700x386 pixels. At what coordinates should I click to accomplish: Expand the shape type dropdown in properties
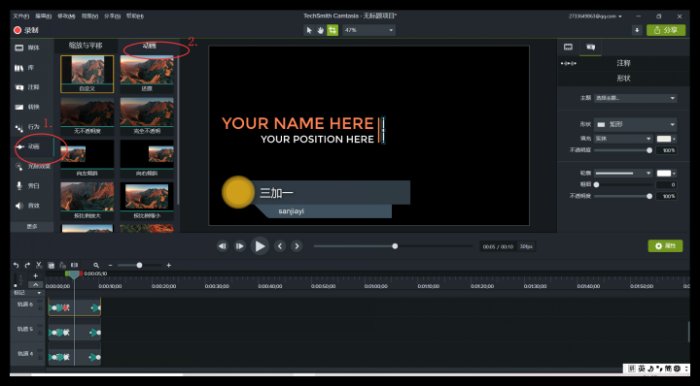click(635, 125)
